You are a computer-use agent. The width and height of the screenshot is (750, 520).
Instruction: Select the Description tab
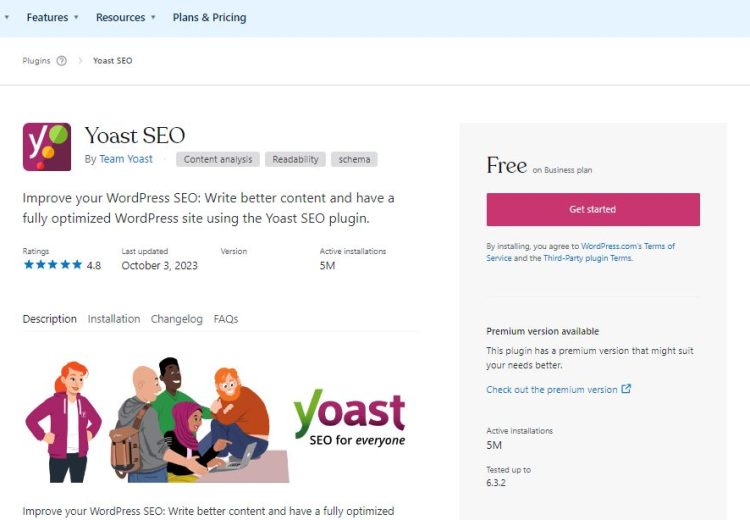pos(50,319)
